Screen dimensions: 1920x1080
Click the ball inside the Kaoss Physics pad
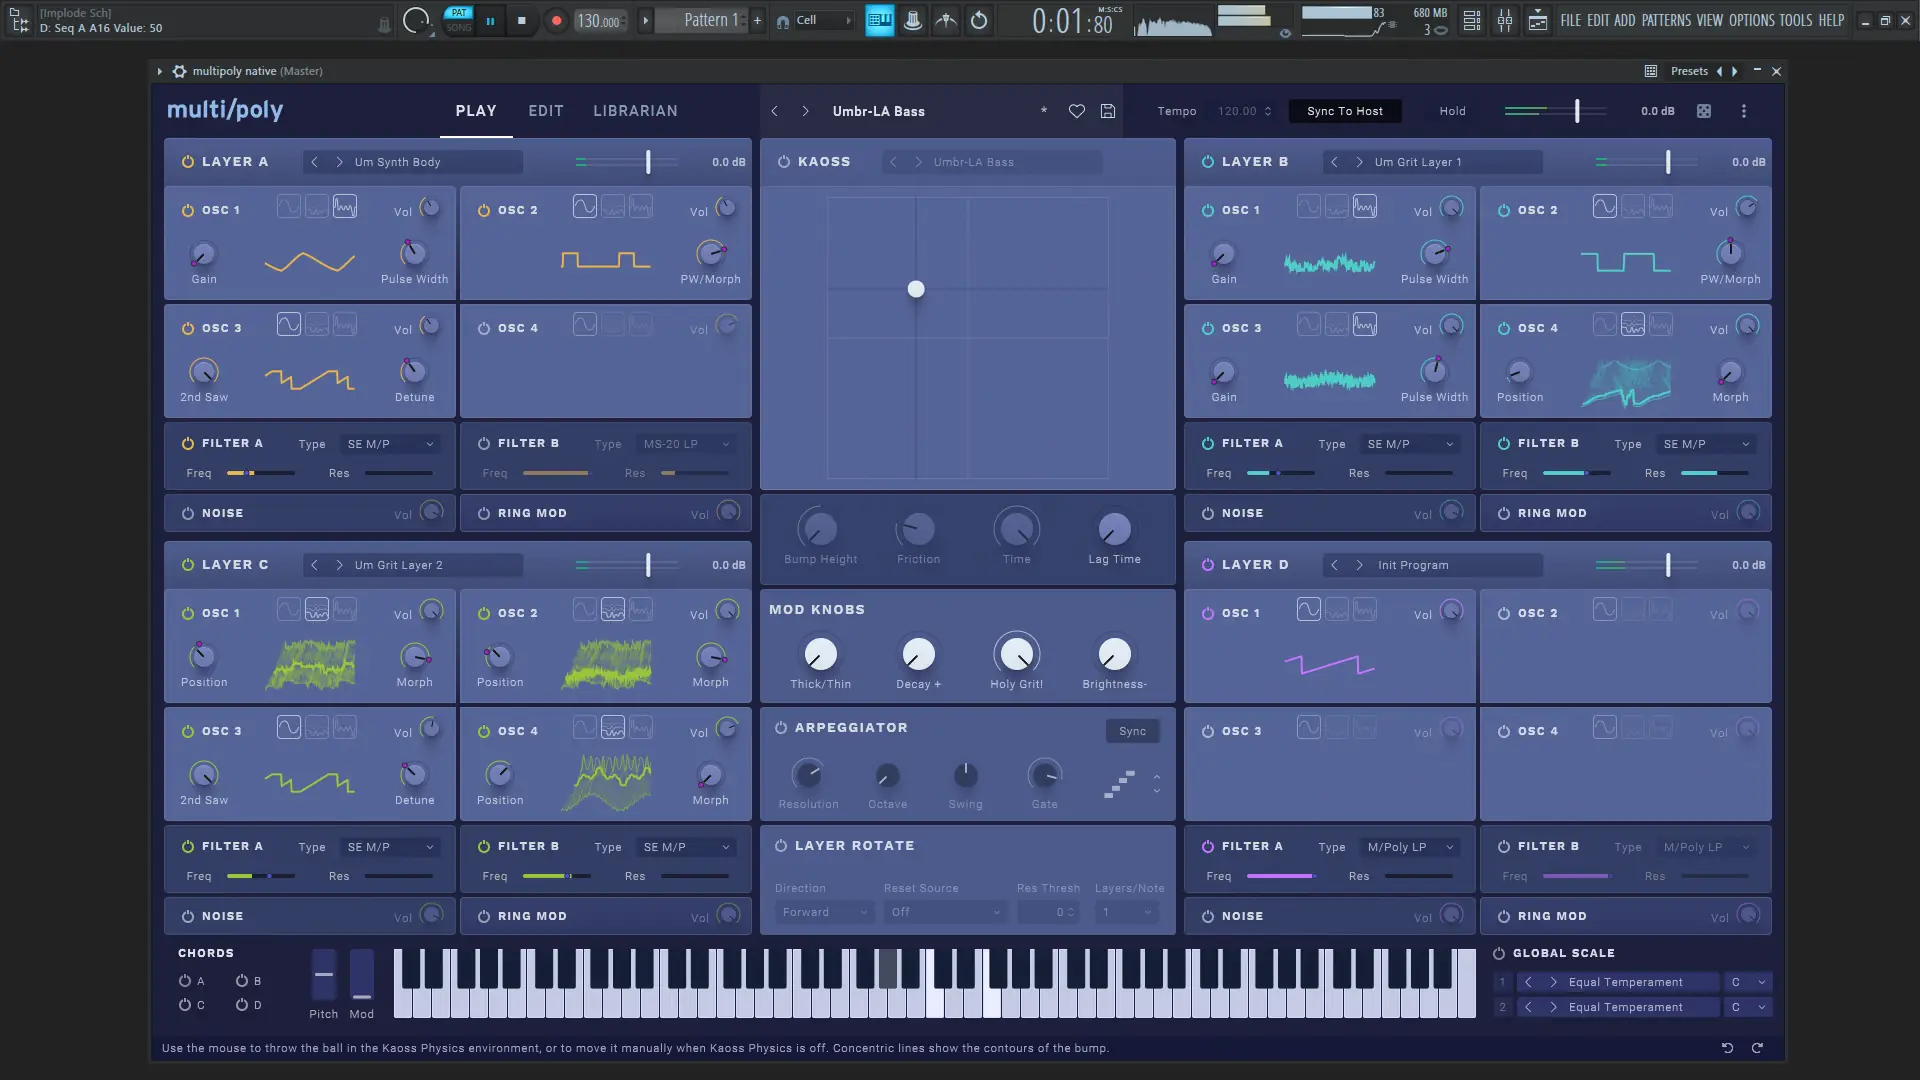pos(917,289)
